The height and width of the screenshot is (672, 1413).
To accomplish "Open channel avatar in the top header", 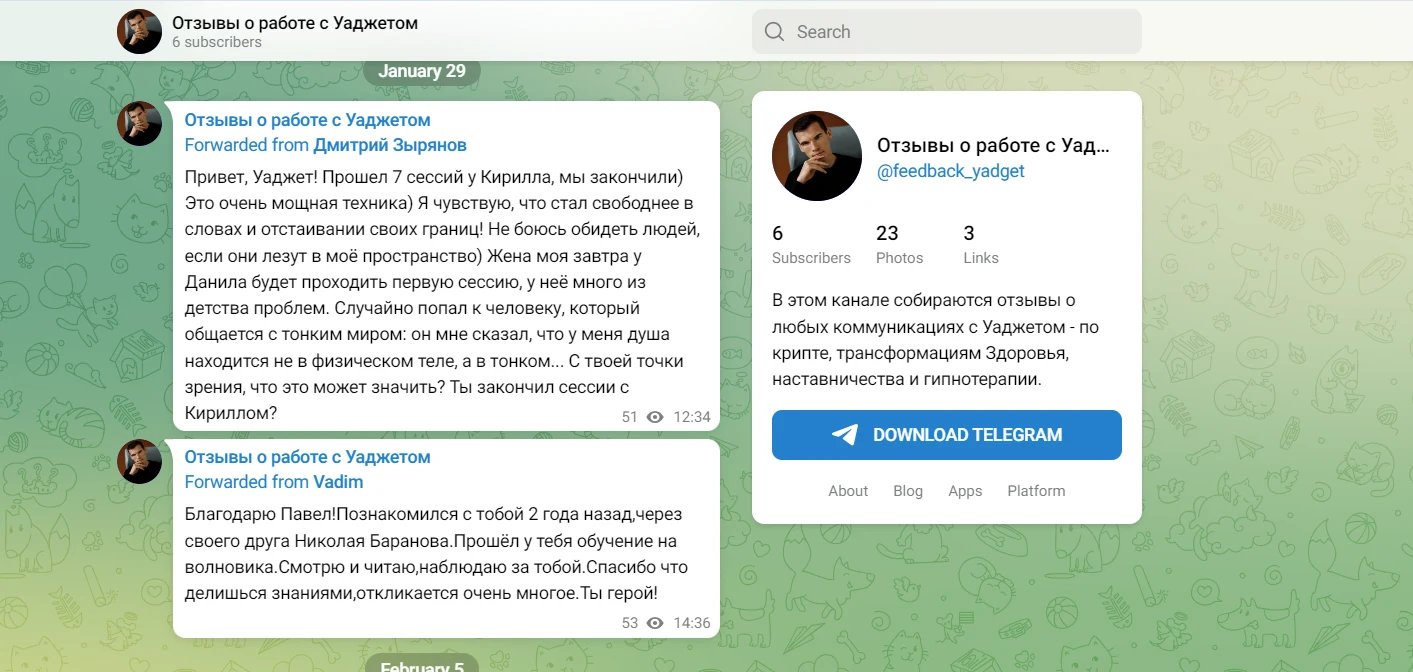I will [x=139, y=31].
